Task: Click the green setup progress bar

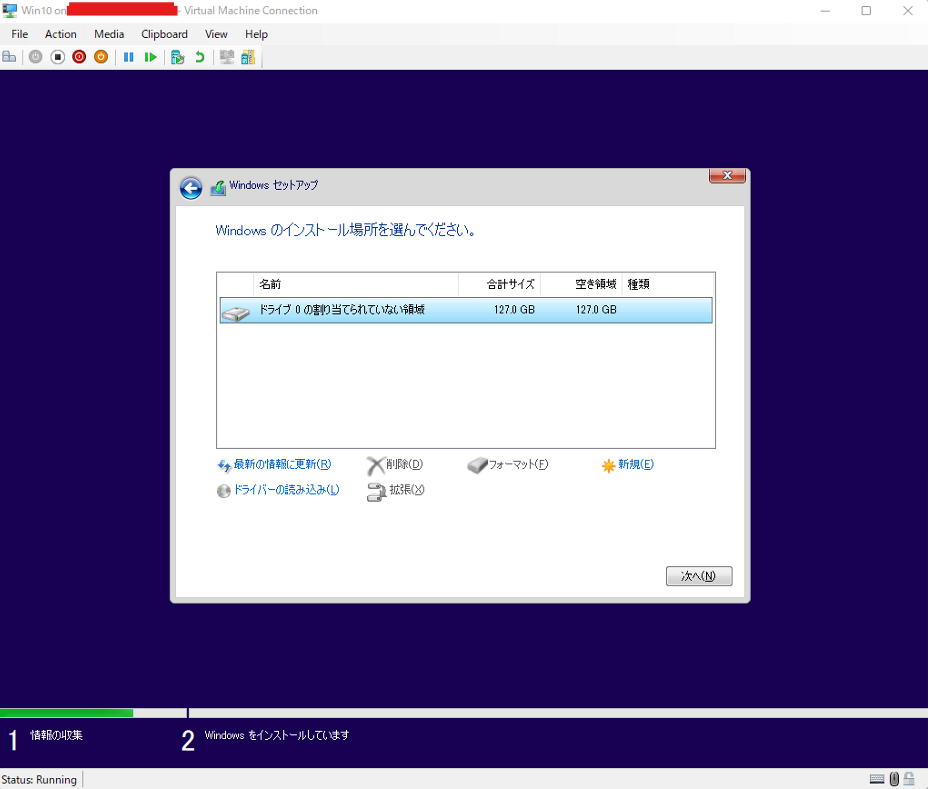Action: (66, 713)
